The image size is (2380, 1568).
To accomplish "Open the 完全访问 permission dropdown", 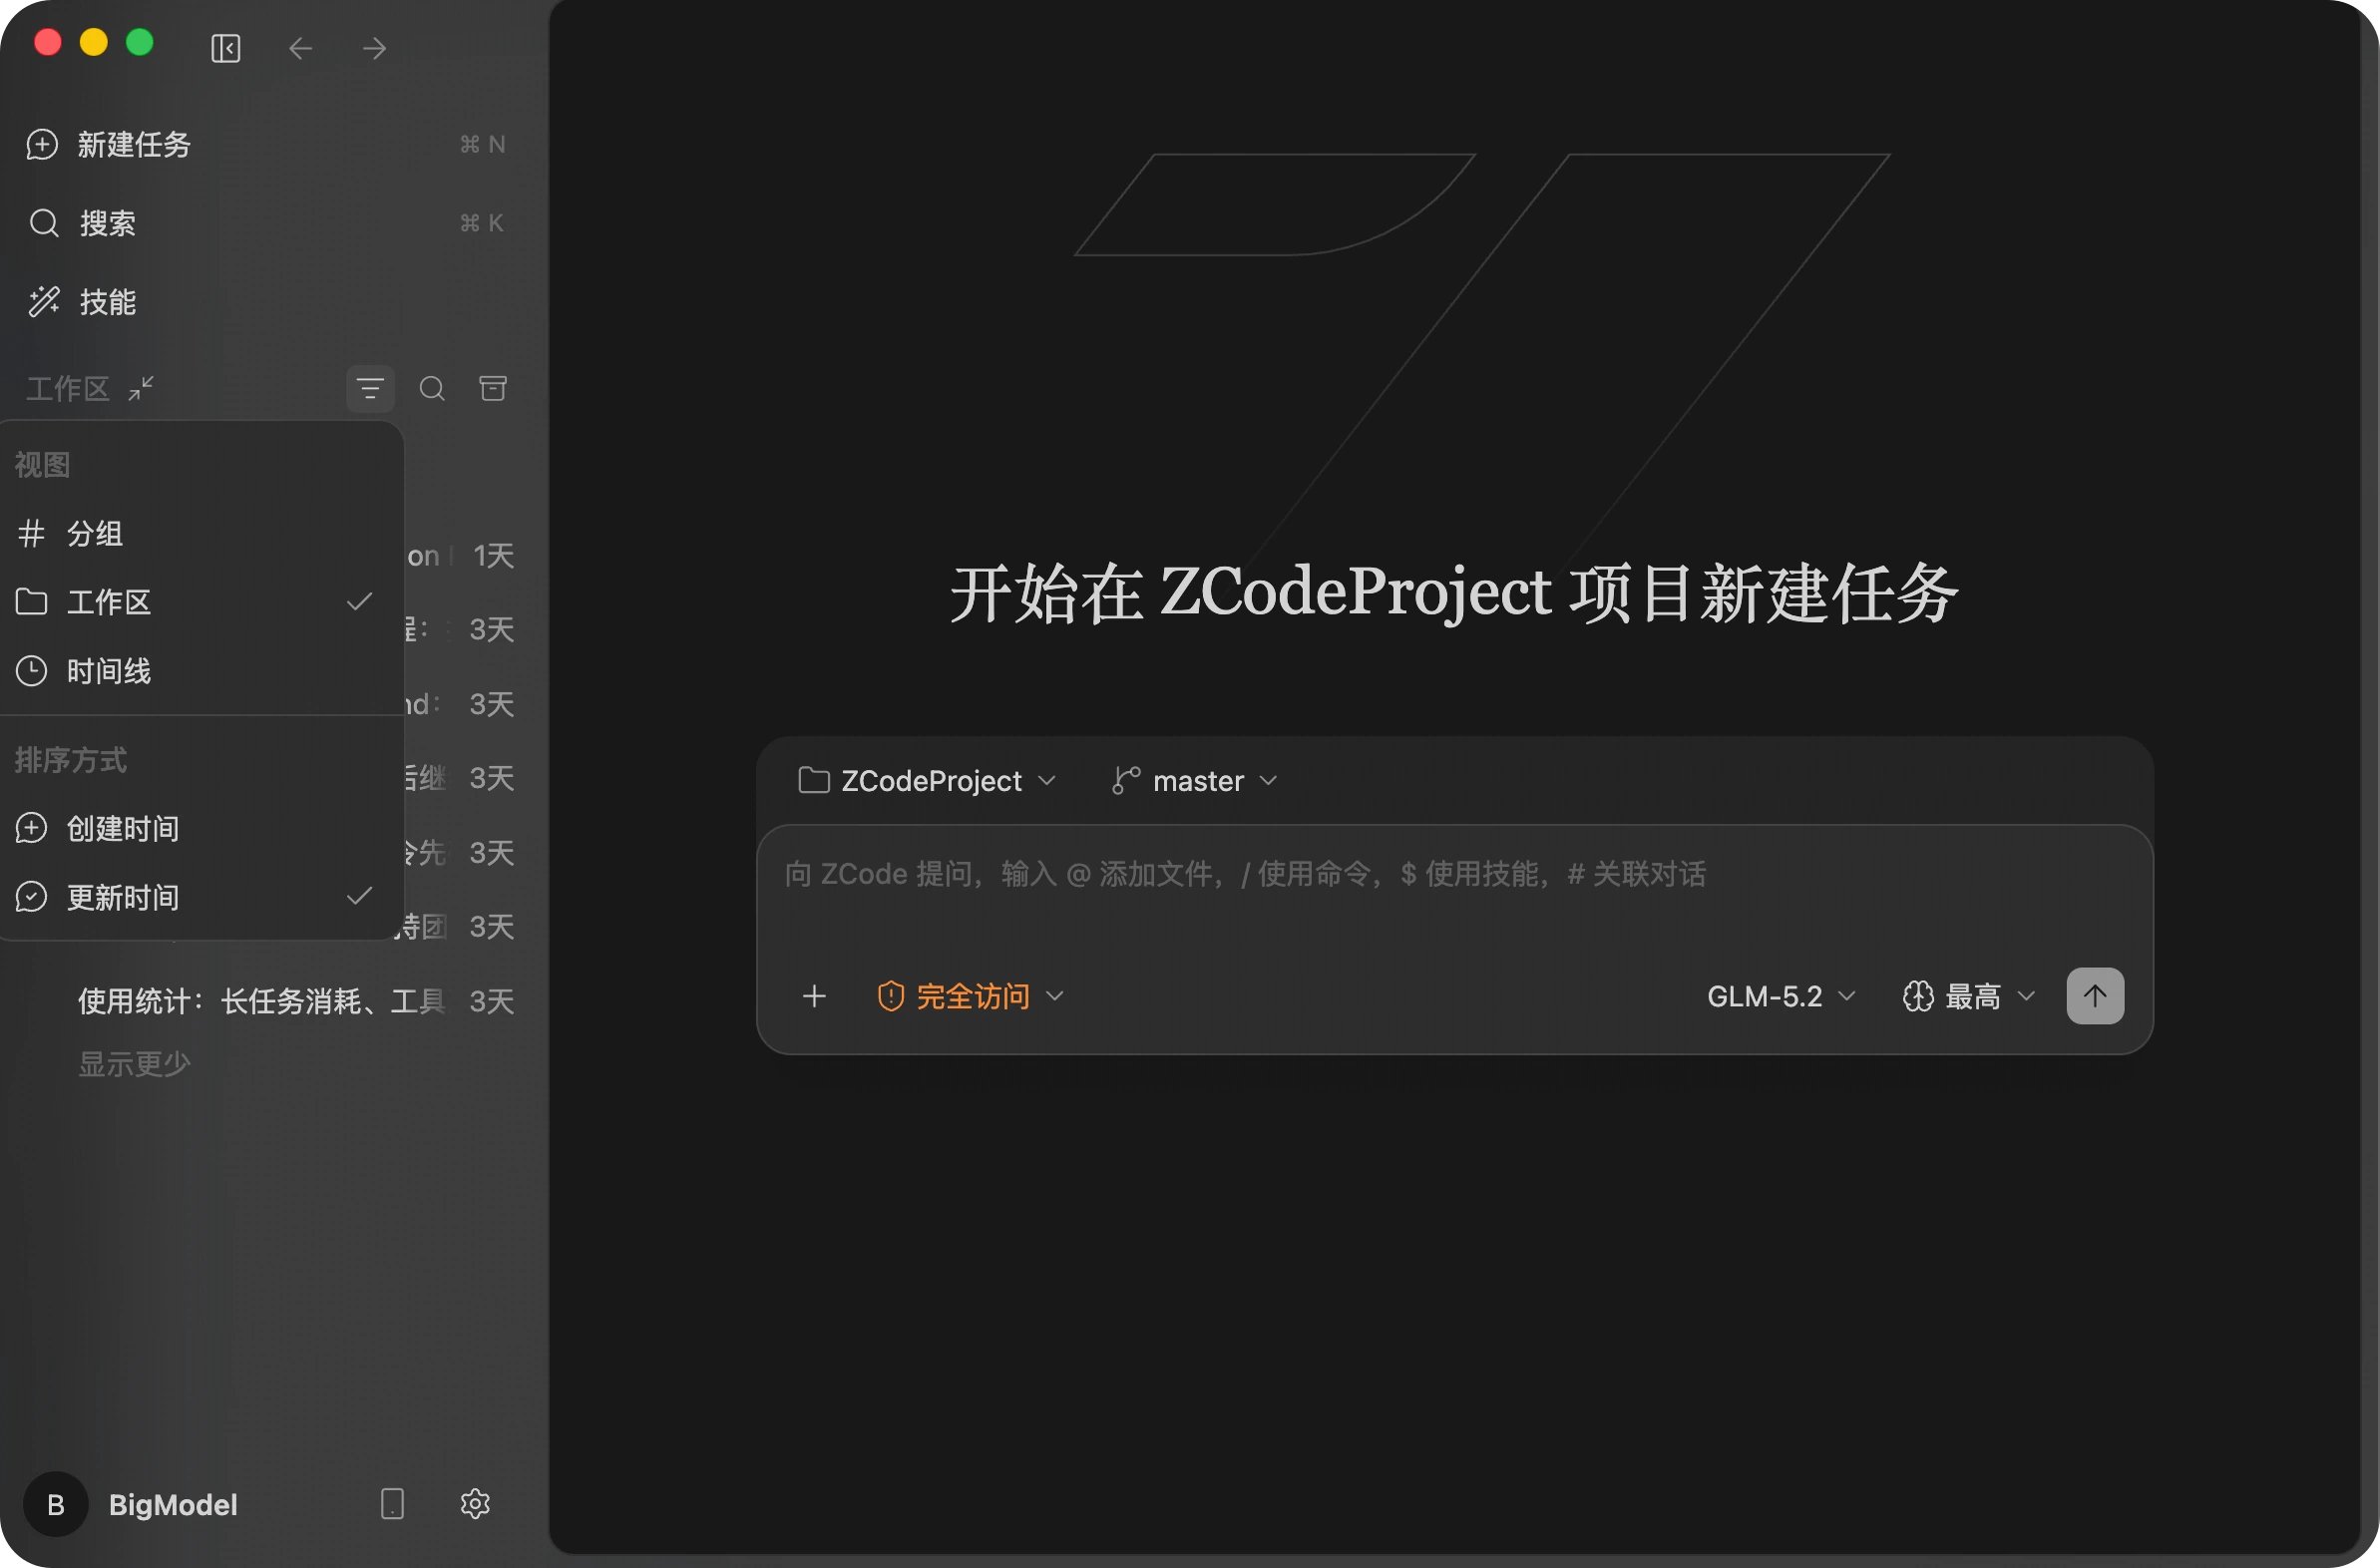I will tap(970, 996).
